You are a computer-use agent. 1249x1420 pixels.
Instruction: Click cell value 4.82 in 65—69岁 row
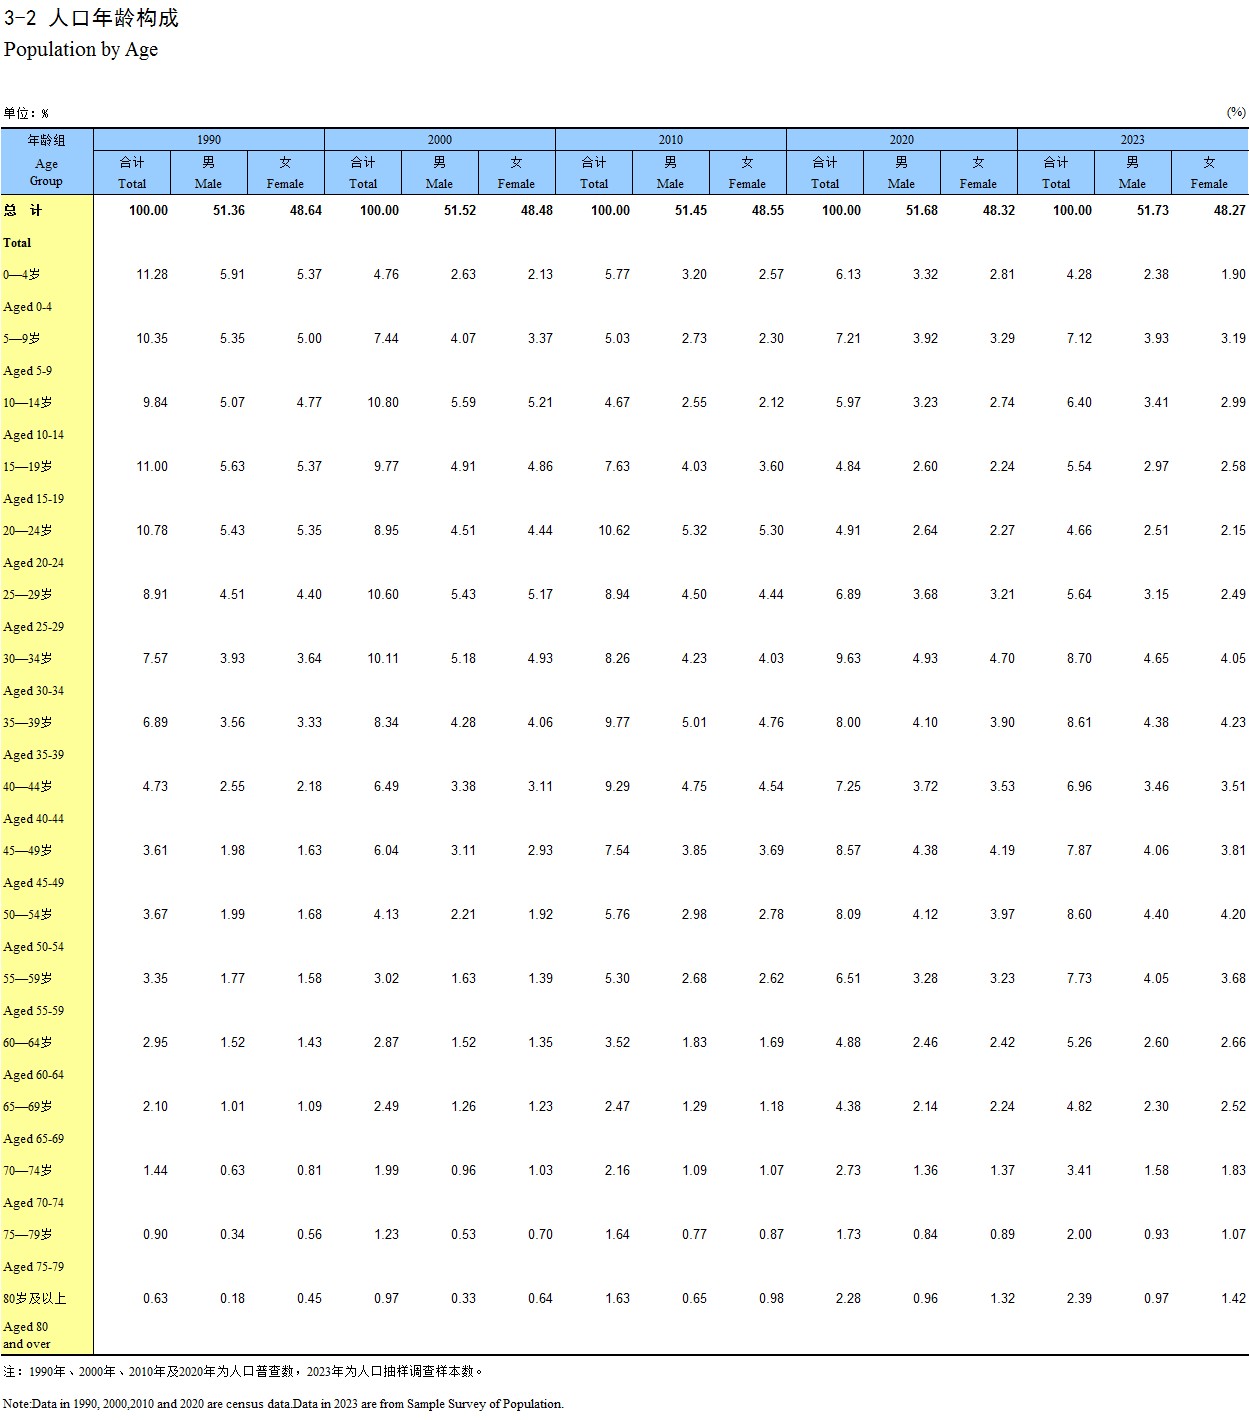point(1079,1106)
